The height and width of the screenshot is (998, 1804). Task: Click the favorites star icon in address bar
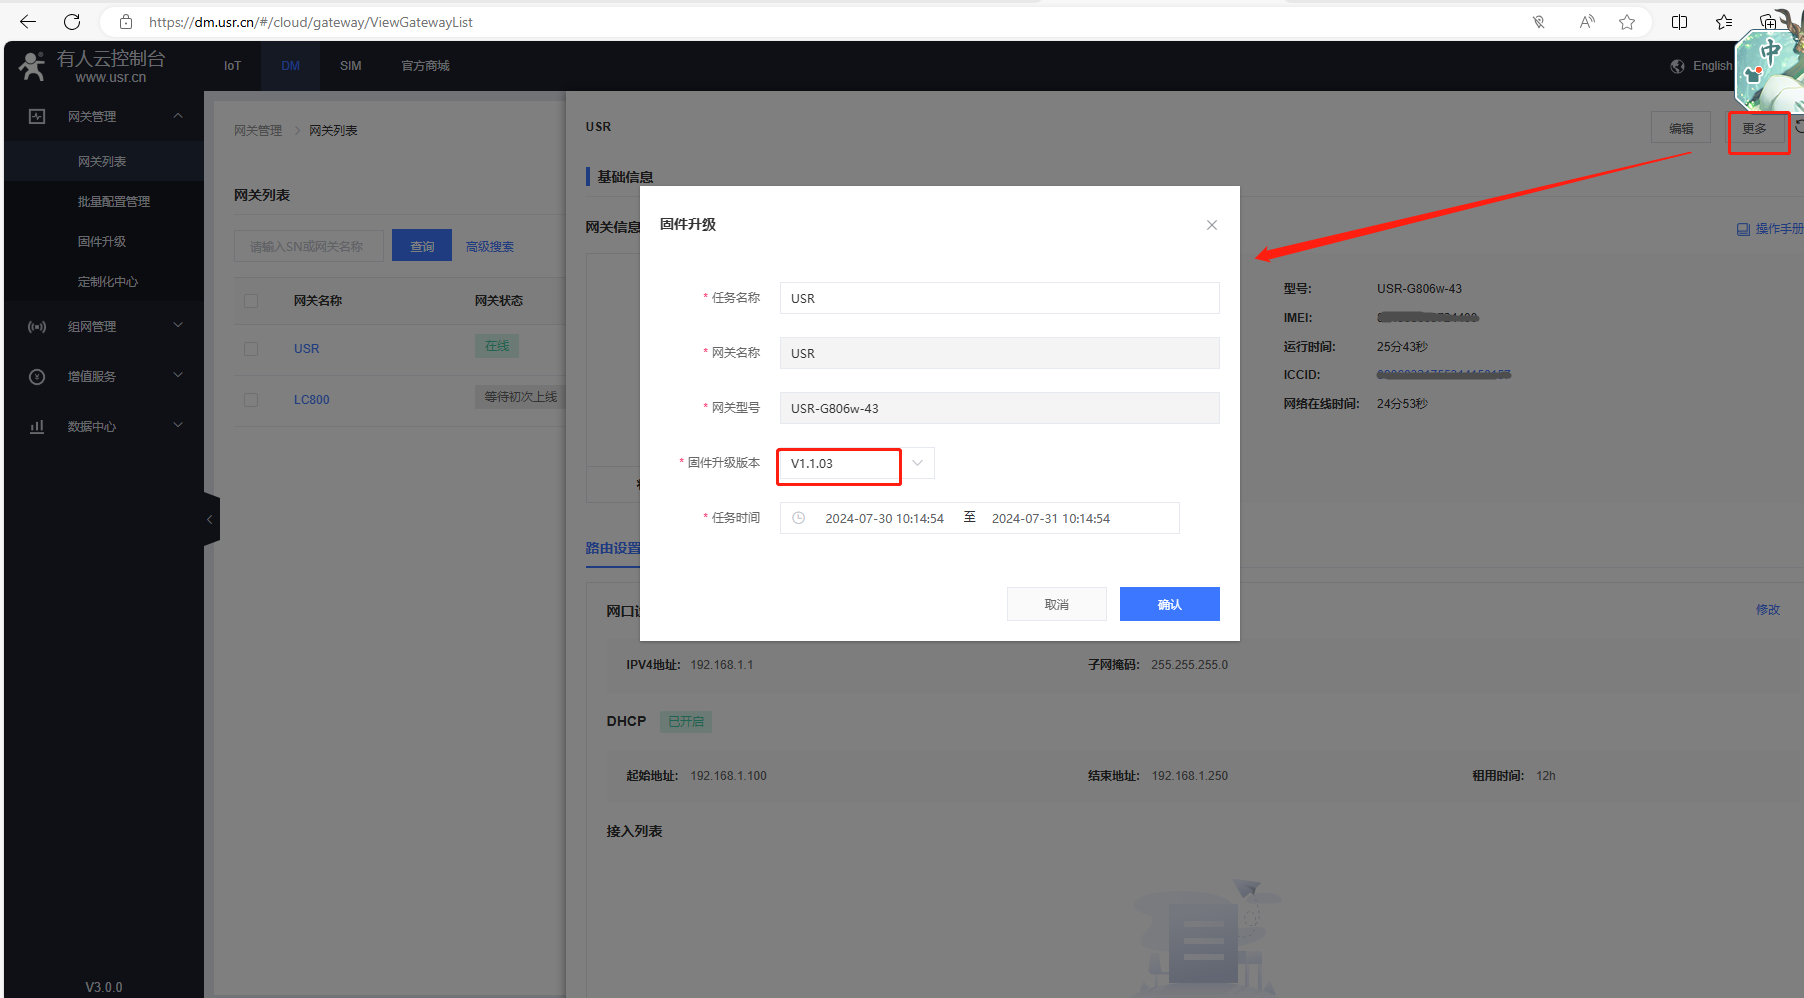click(1627, 22)
